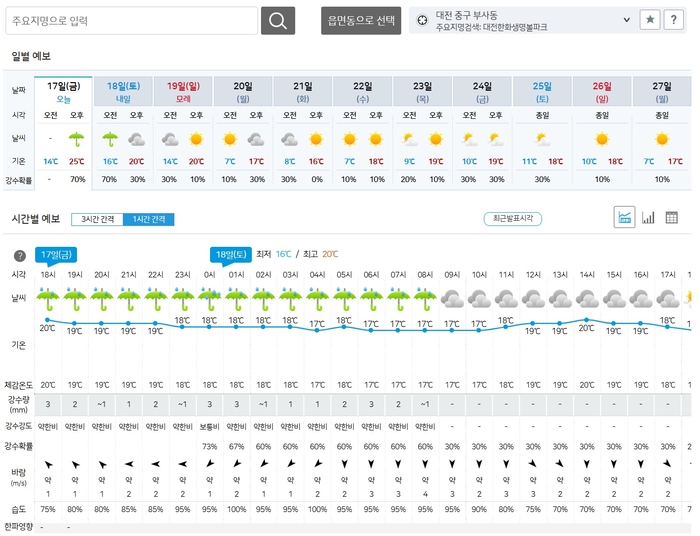Click the 주요지명으로 입력 search field
700x536 pixels.
[x=131, y=21]
